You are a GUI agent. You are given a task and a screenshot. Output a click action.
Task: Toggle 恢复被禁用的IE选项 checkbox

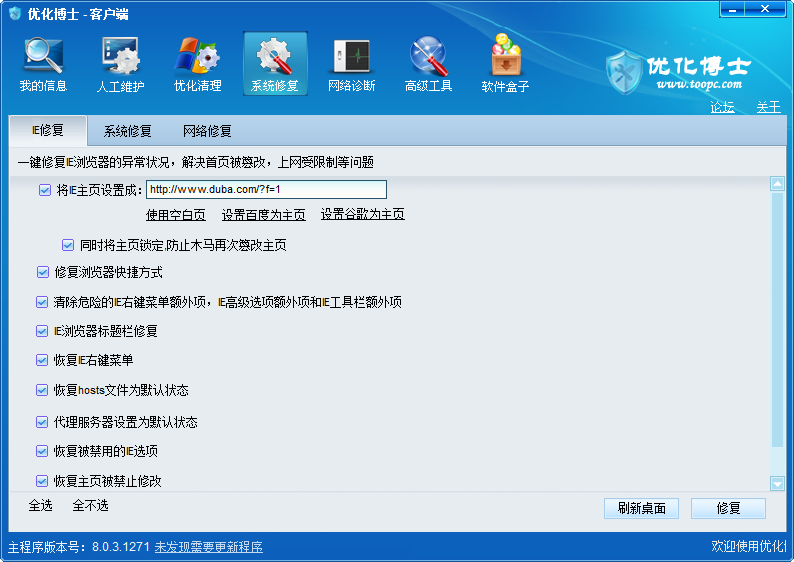point(42,451)
